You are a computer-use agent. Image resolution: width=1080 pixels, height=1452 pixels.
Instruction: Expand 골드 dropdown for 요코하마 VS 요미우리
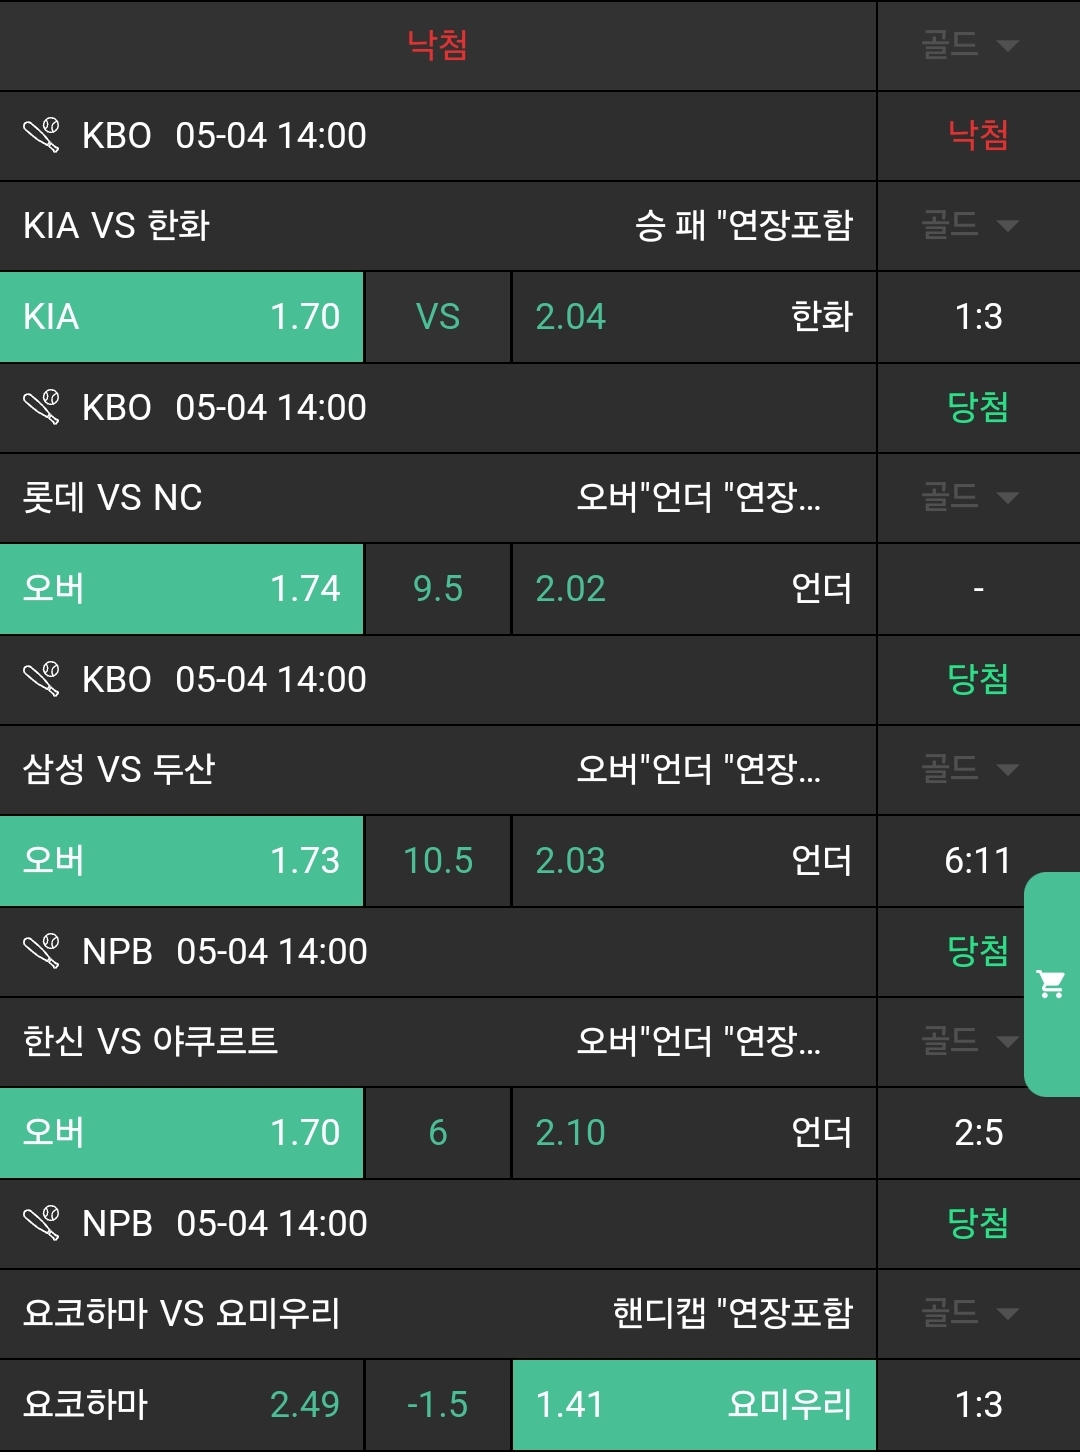click(969, 1313)
